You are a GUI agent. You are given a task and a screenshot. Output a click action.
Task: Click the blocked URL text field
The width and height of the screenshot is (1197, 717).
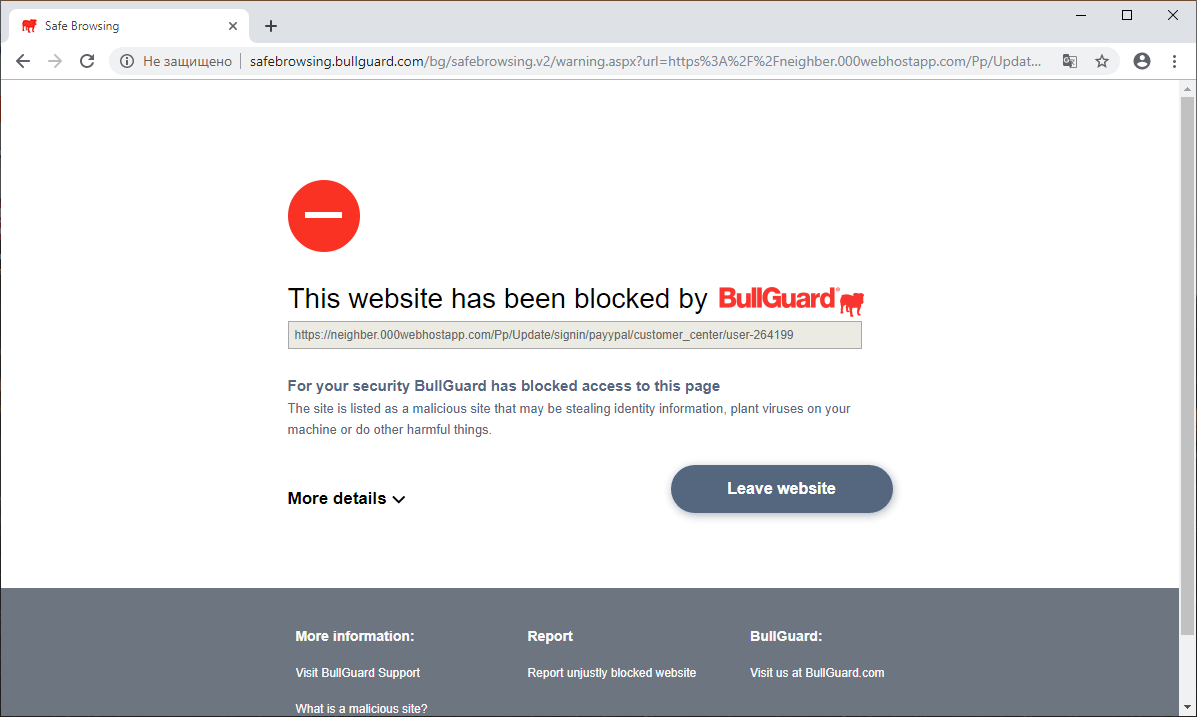pos(575,335)
